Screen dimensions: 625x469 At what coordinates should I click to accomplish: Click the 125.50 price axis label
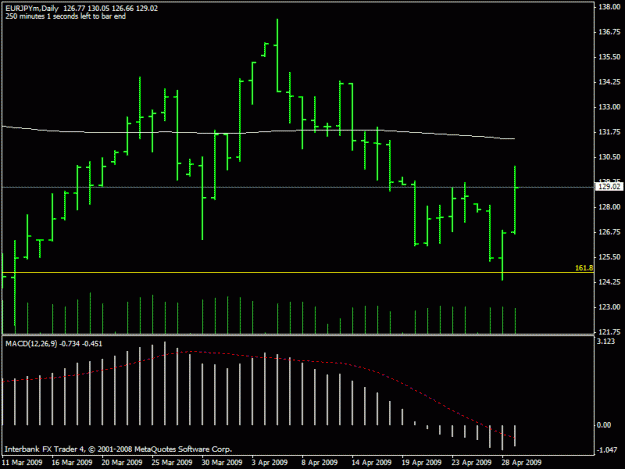609,257
